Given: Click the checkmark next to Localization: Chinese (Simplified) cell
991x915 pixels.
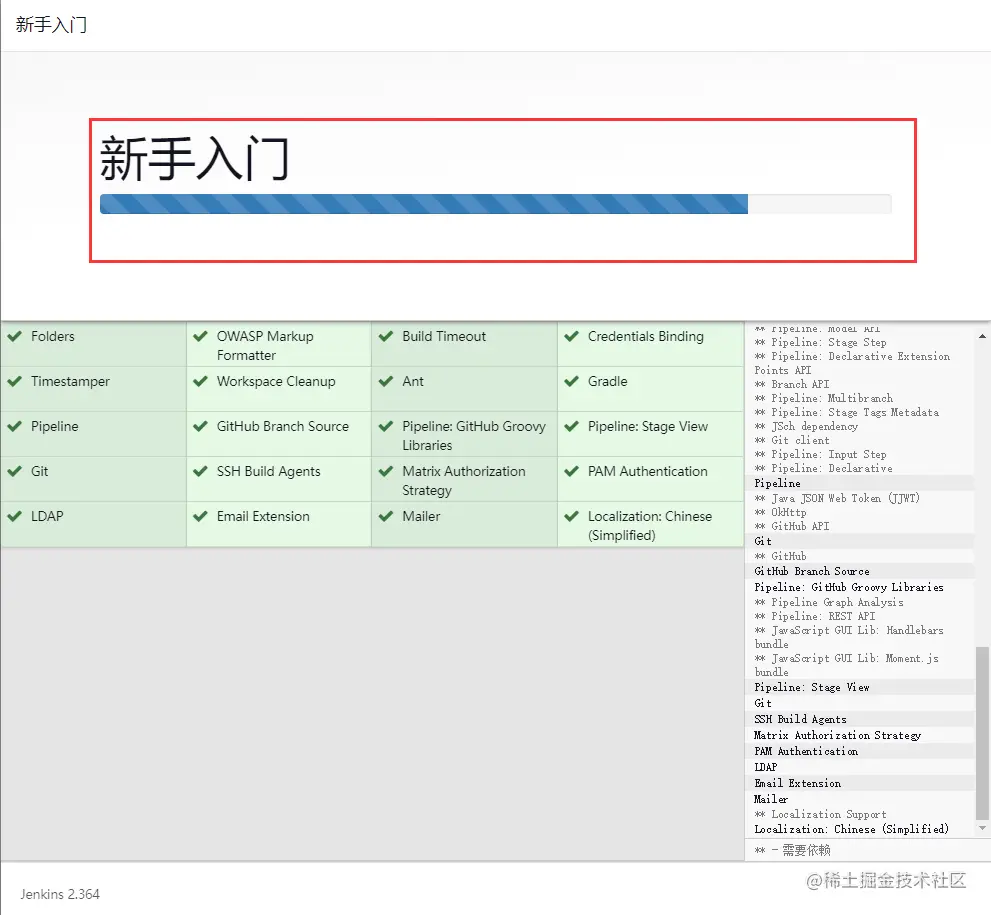Looking at the screenshot, I should click(571, 516).
